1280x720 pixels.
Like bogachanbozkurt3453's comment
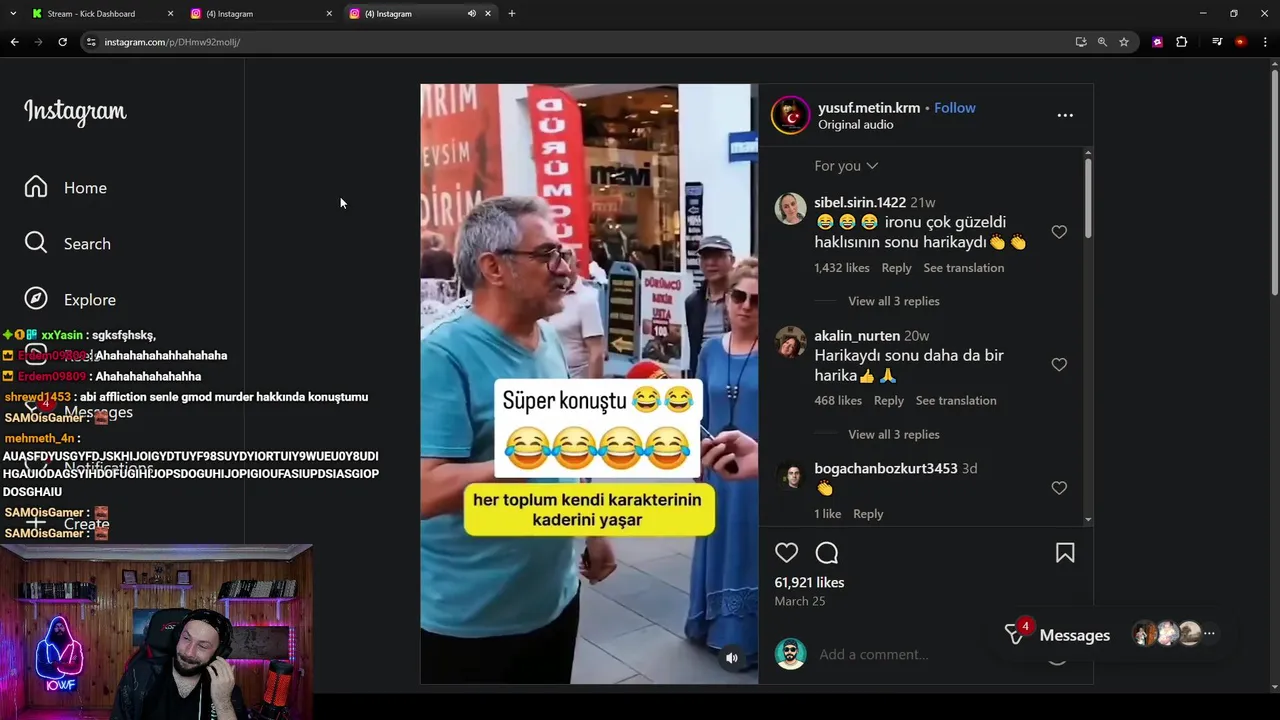click(1059, 488)
